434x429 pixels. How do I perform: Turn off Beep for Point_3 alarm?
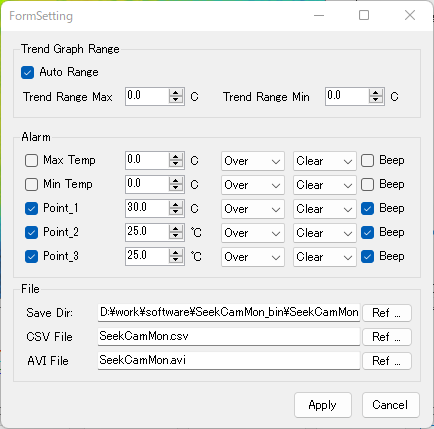367,256
